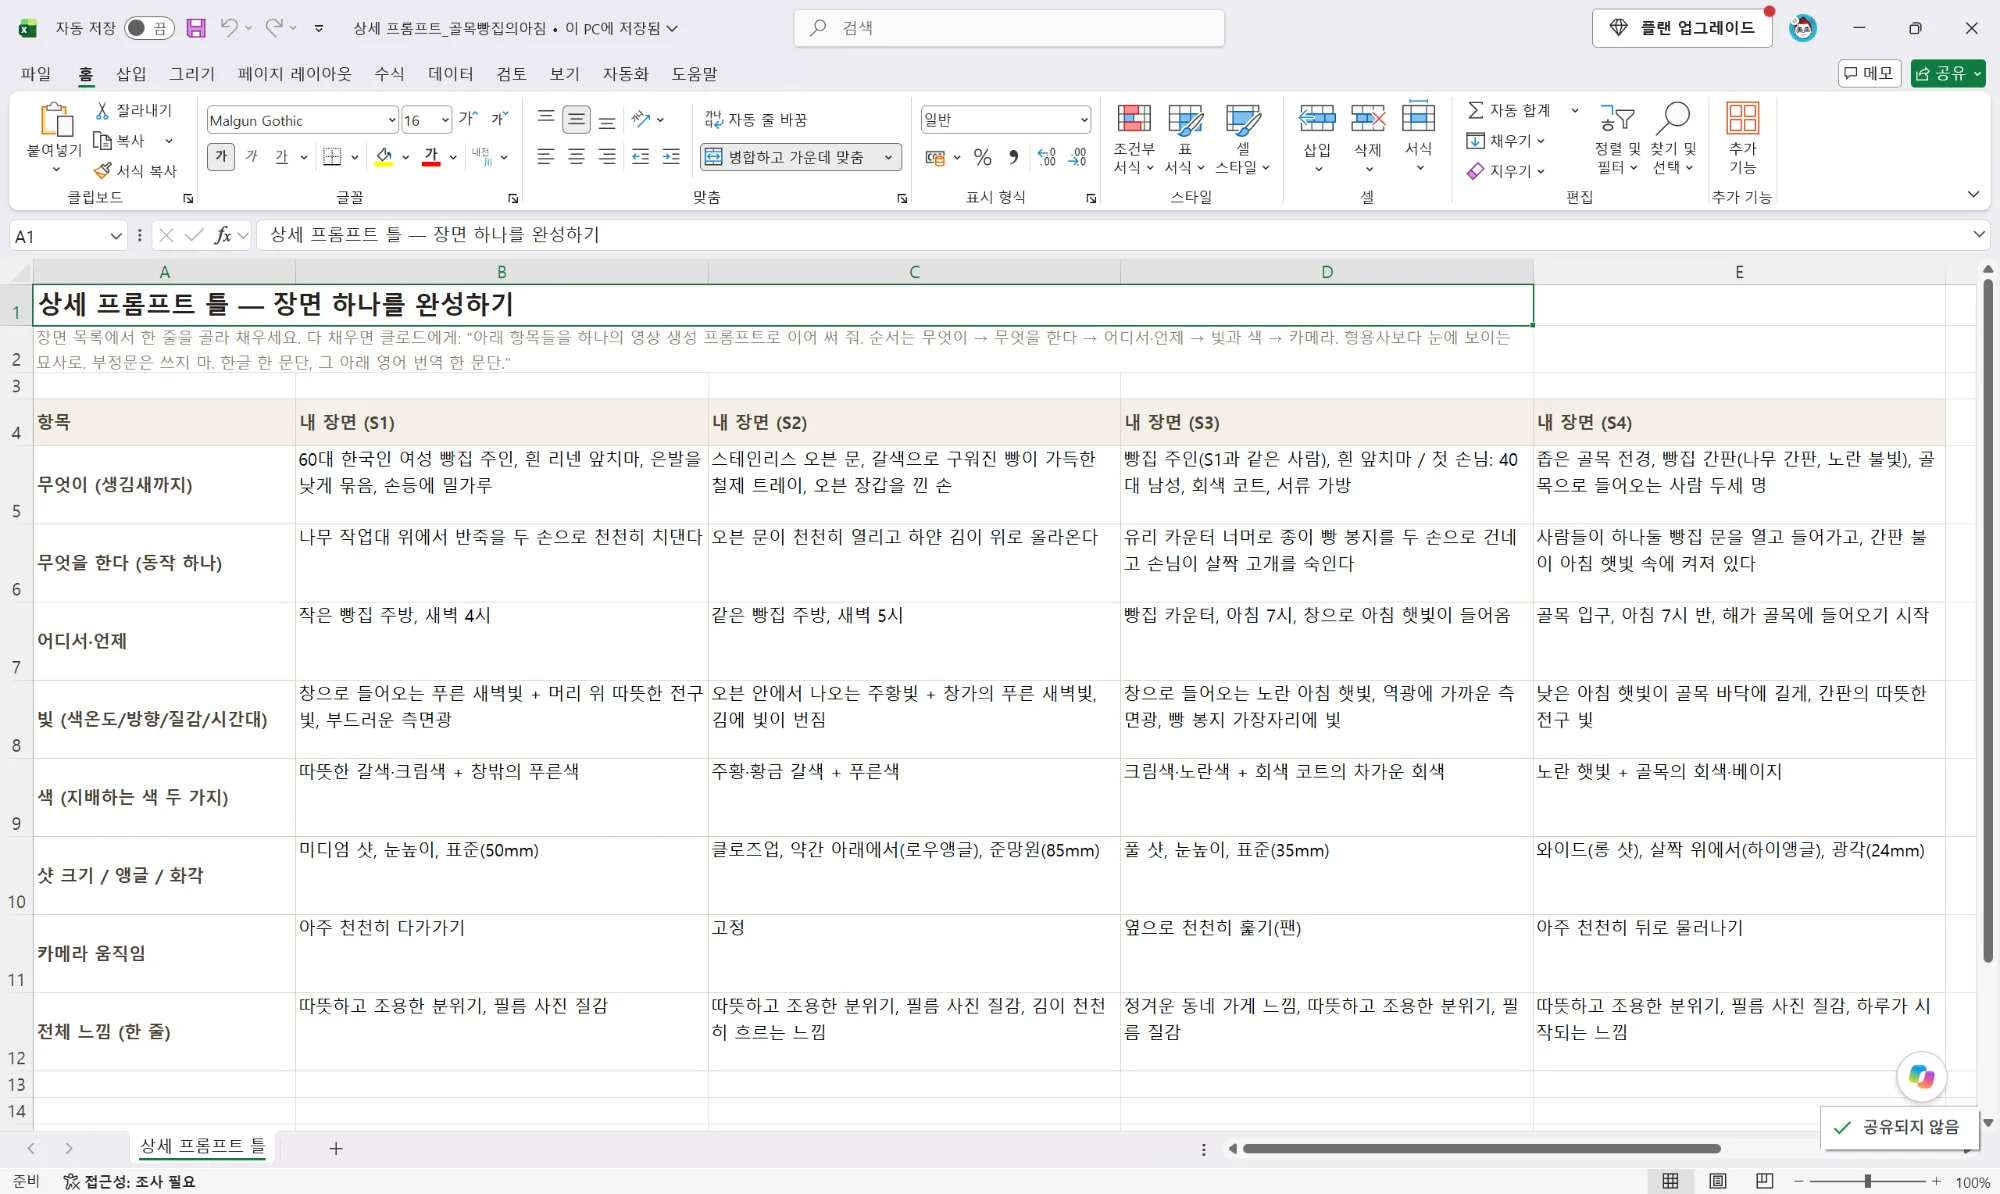Click the horizontal scrollbar thumb
Viewport: 2000px width, 1194px height.
pyautogui.click(x=1481, y=1148)
